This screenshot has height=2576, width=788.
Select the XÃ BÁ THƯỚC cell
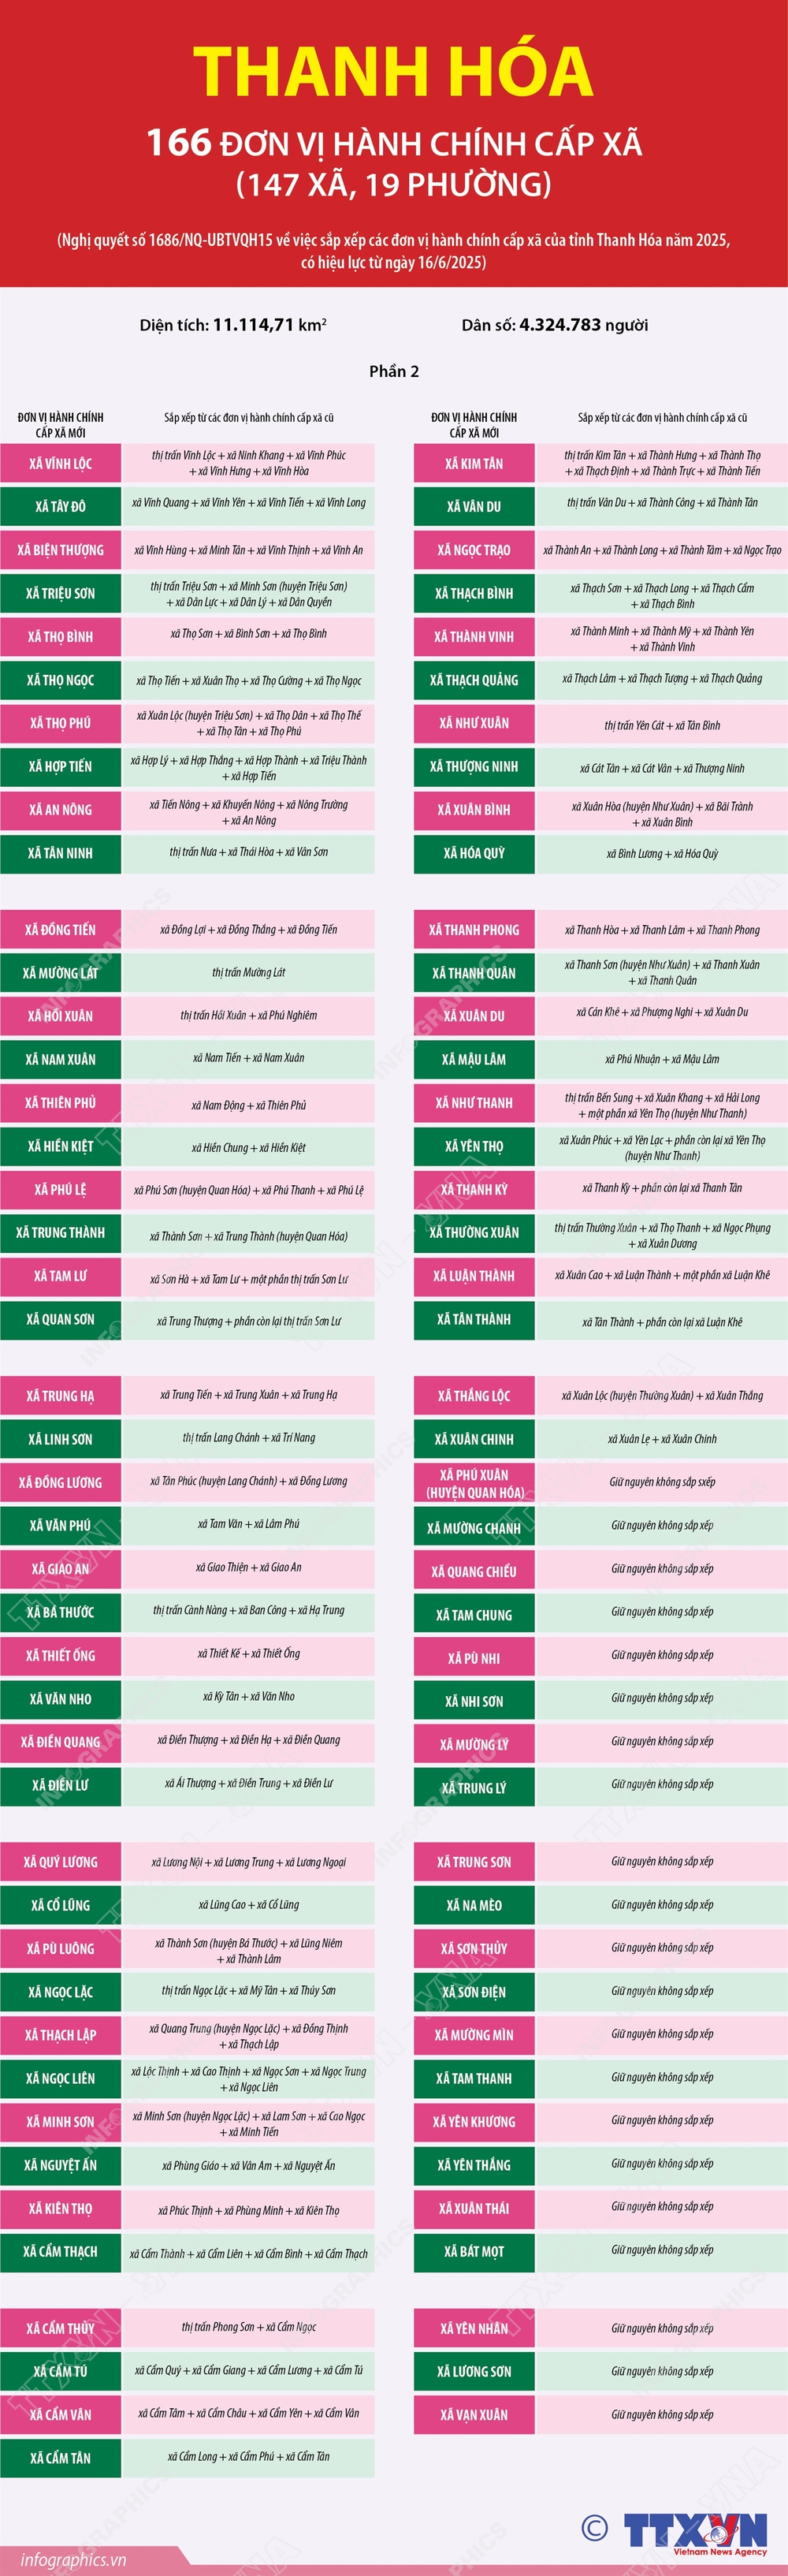(x=60, y=1611)
